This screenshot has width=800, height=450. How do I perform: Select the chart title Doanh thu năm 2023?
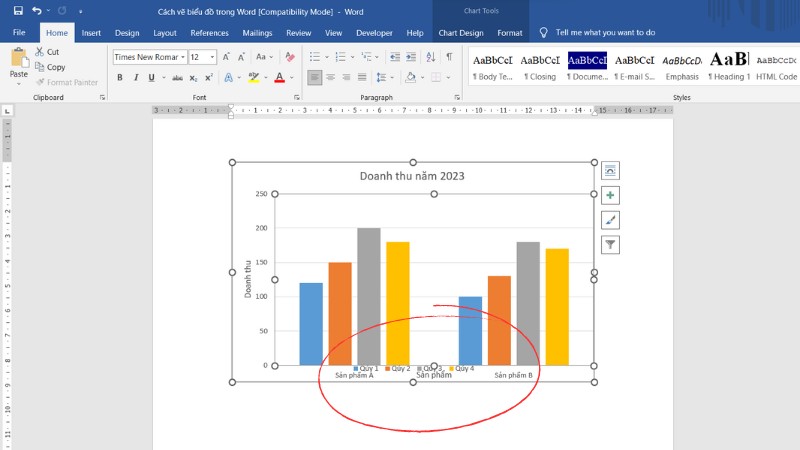pyautogui.click(x=412, y=176)
